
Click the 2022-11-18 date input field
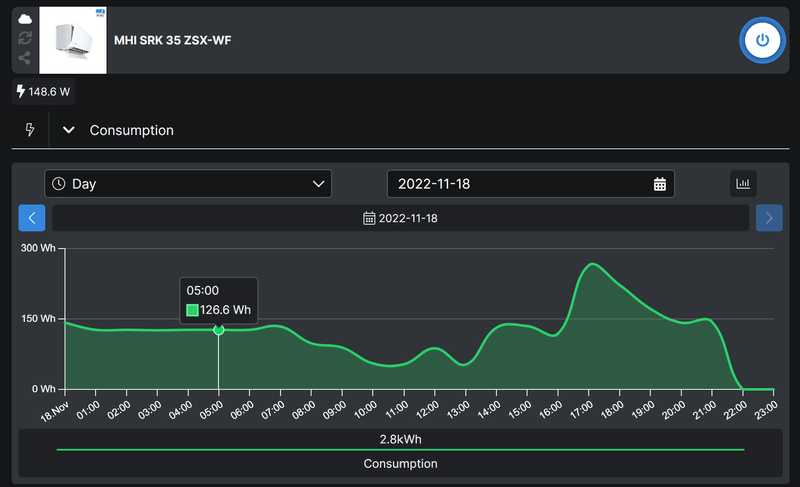pos(520,184)
